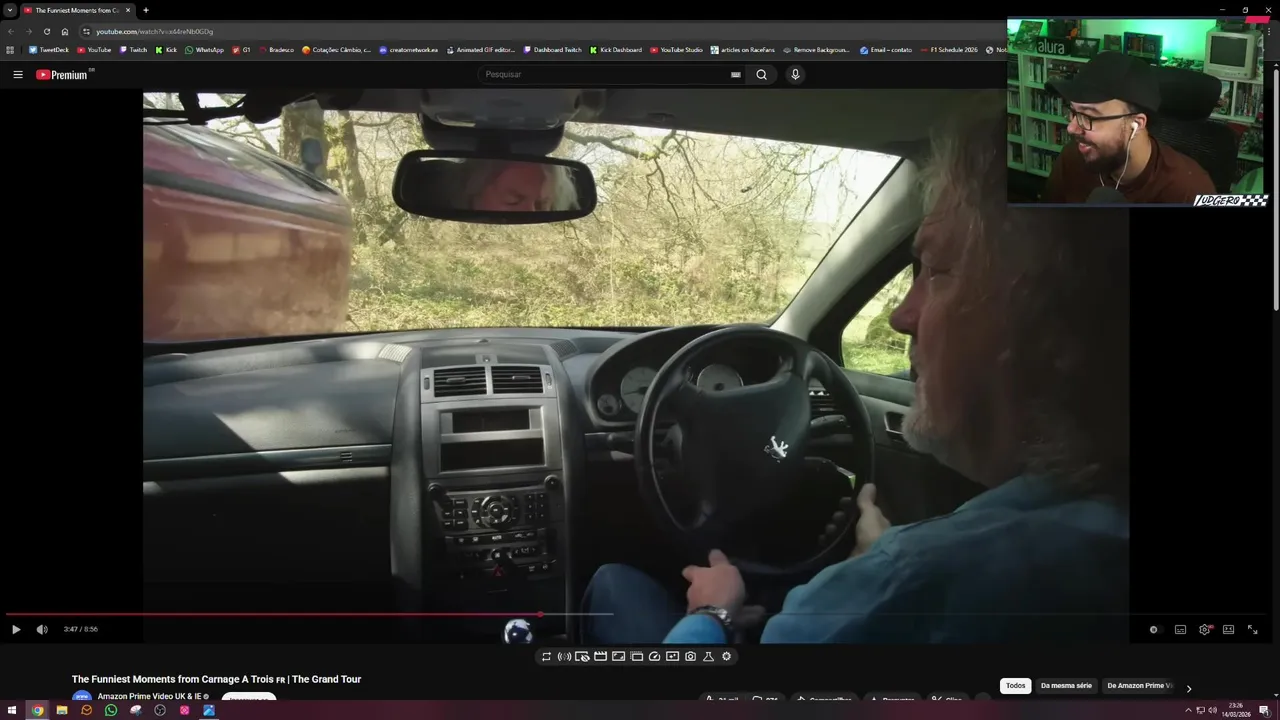Open YouTube hamburger guide menu

[17, 74]
